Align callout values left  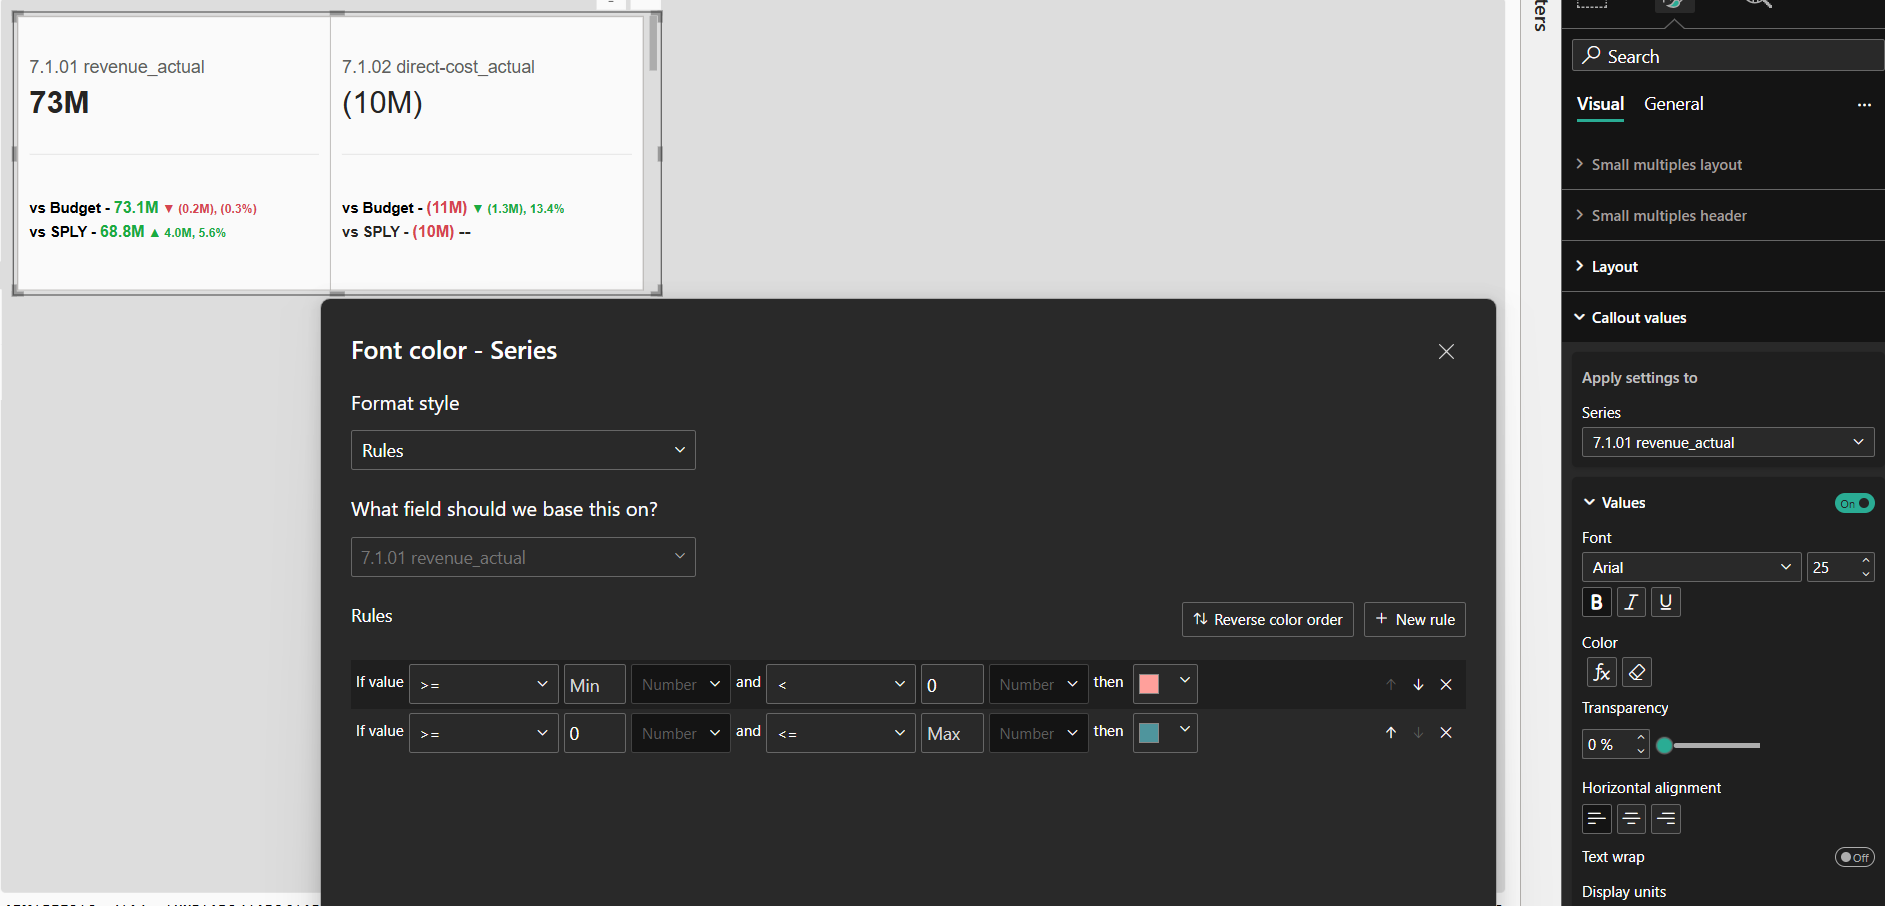[1596, 819]
